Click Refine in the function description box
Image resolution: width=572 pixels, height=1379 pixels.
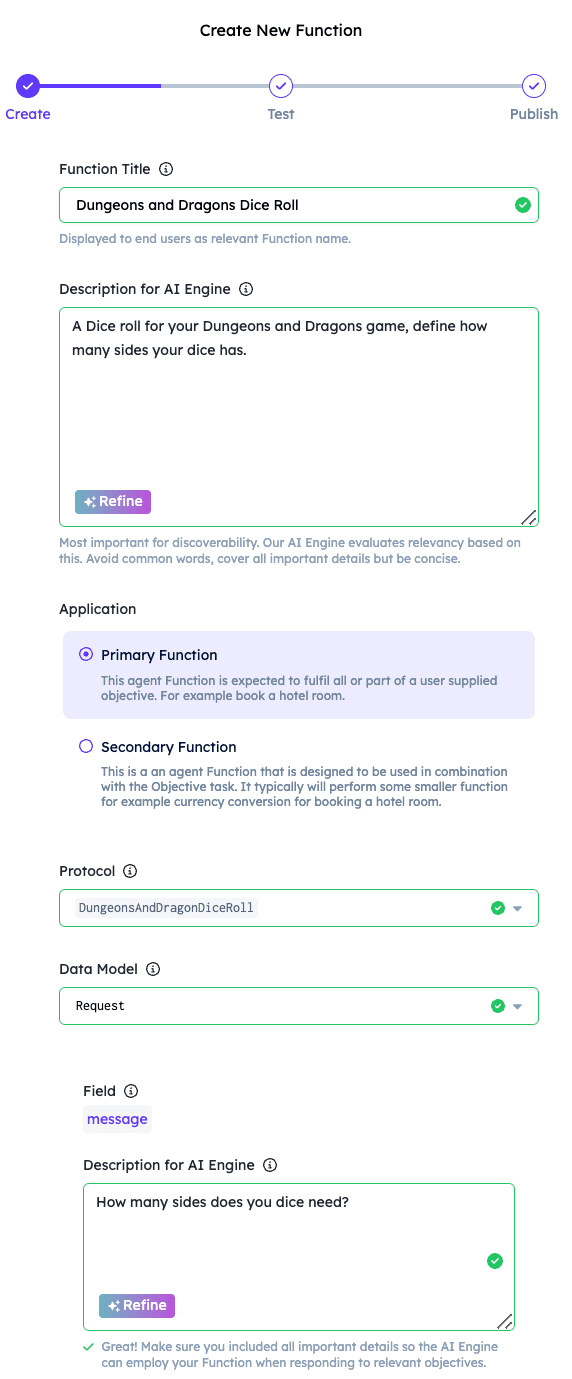[x=113, y=501]
